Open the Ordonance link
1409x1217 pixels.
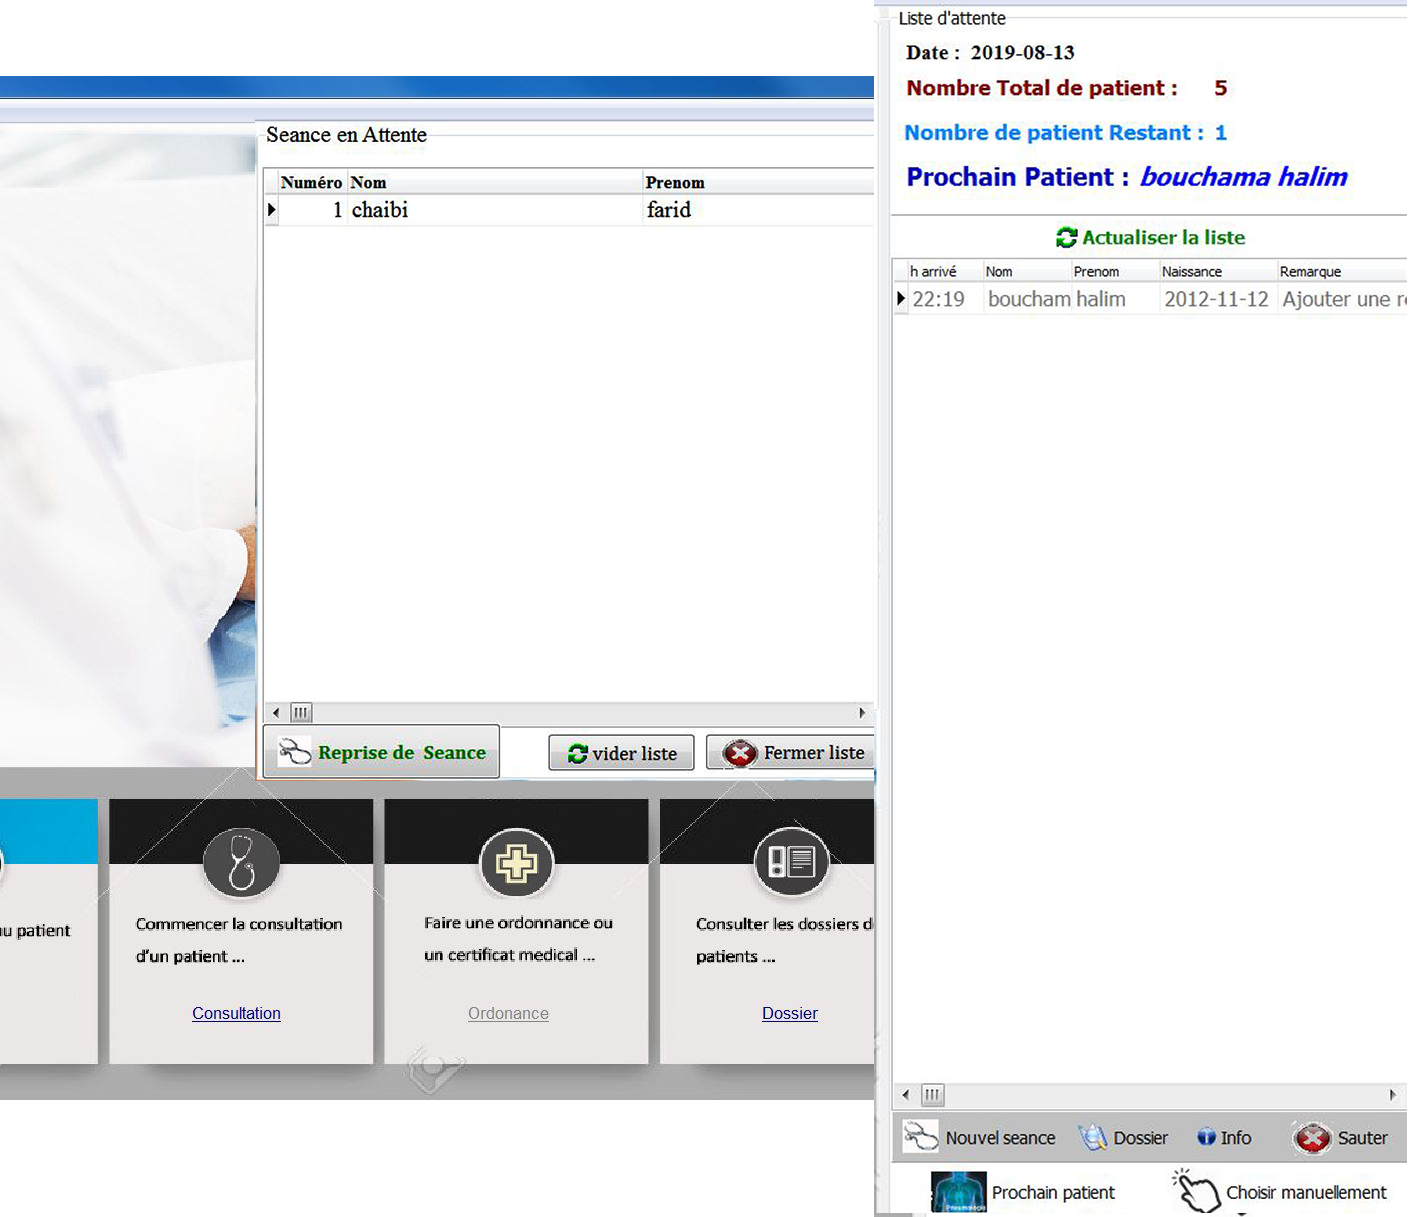(508, 1013)
